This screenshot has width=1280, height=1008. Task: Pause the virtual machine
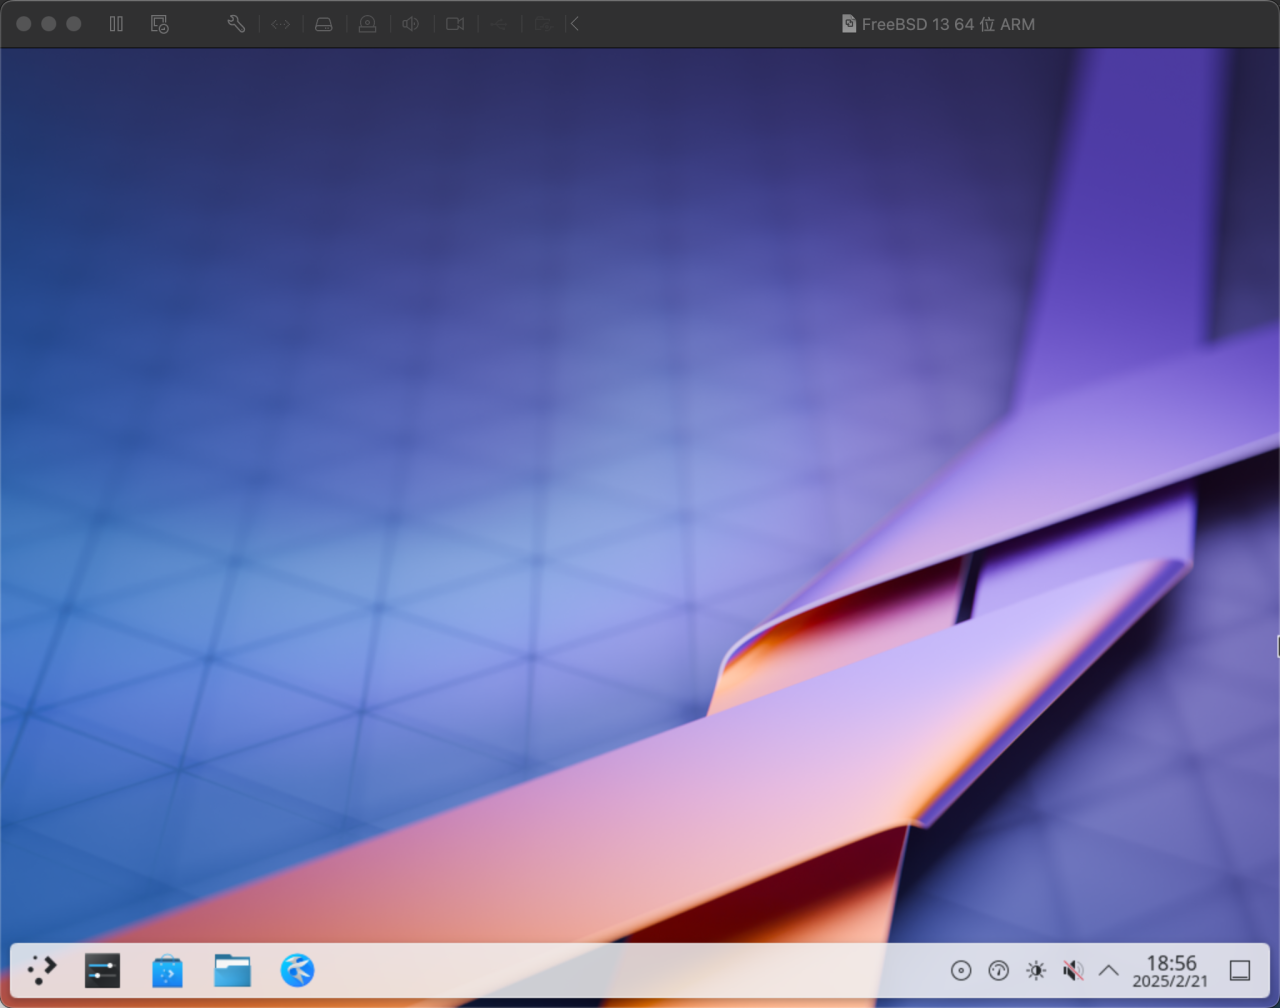116,24
